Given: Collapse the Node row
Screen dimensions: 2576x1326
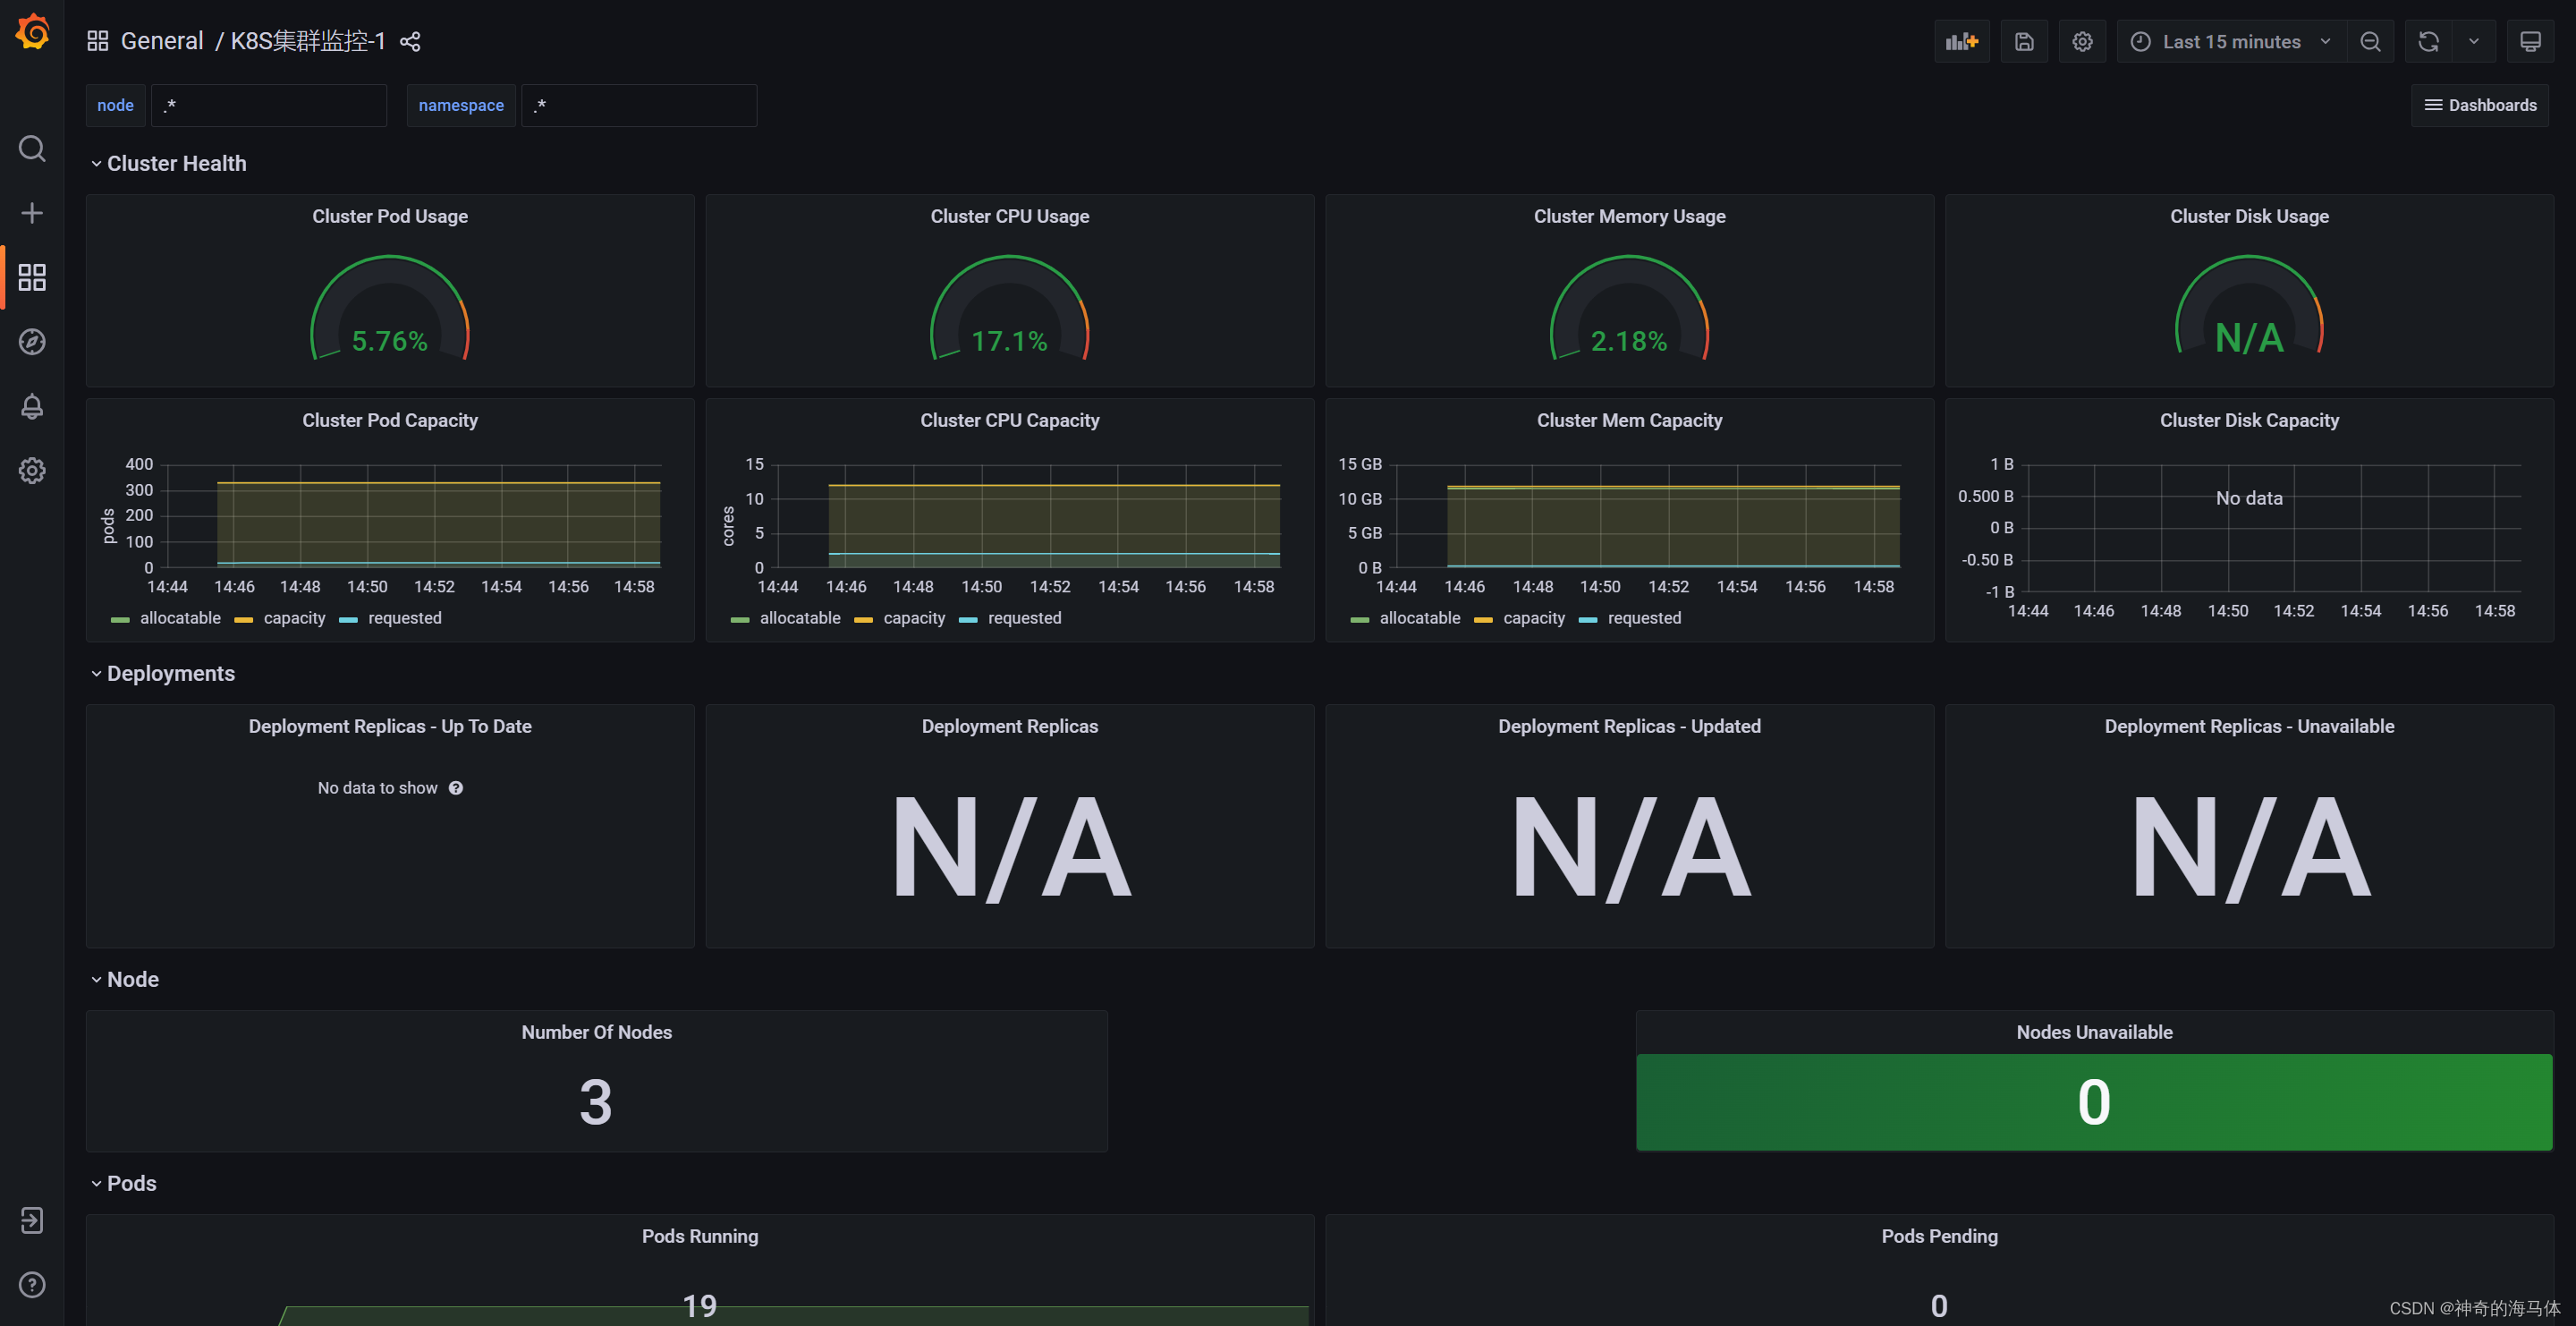Looking at the screenshot, I should 124,979.
